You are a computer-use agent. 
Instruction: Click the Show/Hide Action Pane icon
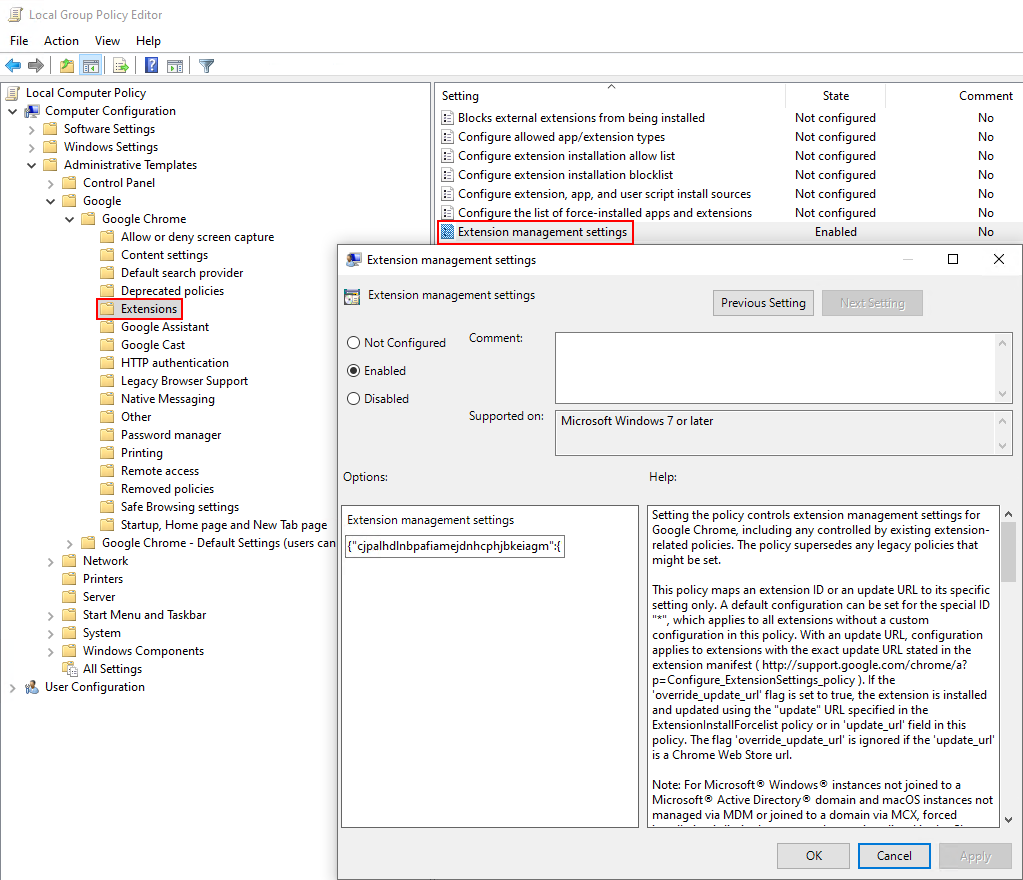click(175, 65)
